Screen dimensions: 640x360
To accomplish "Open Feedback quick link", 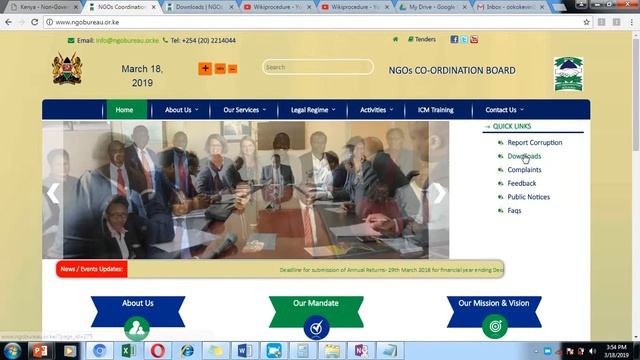I will 522,183.
